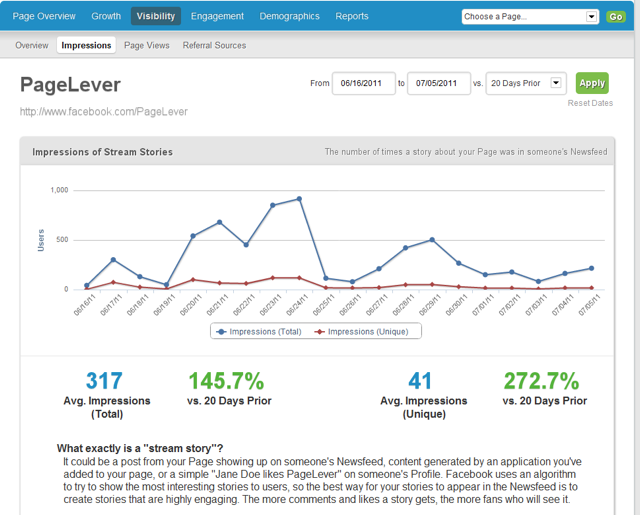The width and height of the screenshot is (640, 515).
Task: Go to the Reports tab
Action: 352,16
